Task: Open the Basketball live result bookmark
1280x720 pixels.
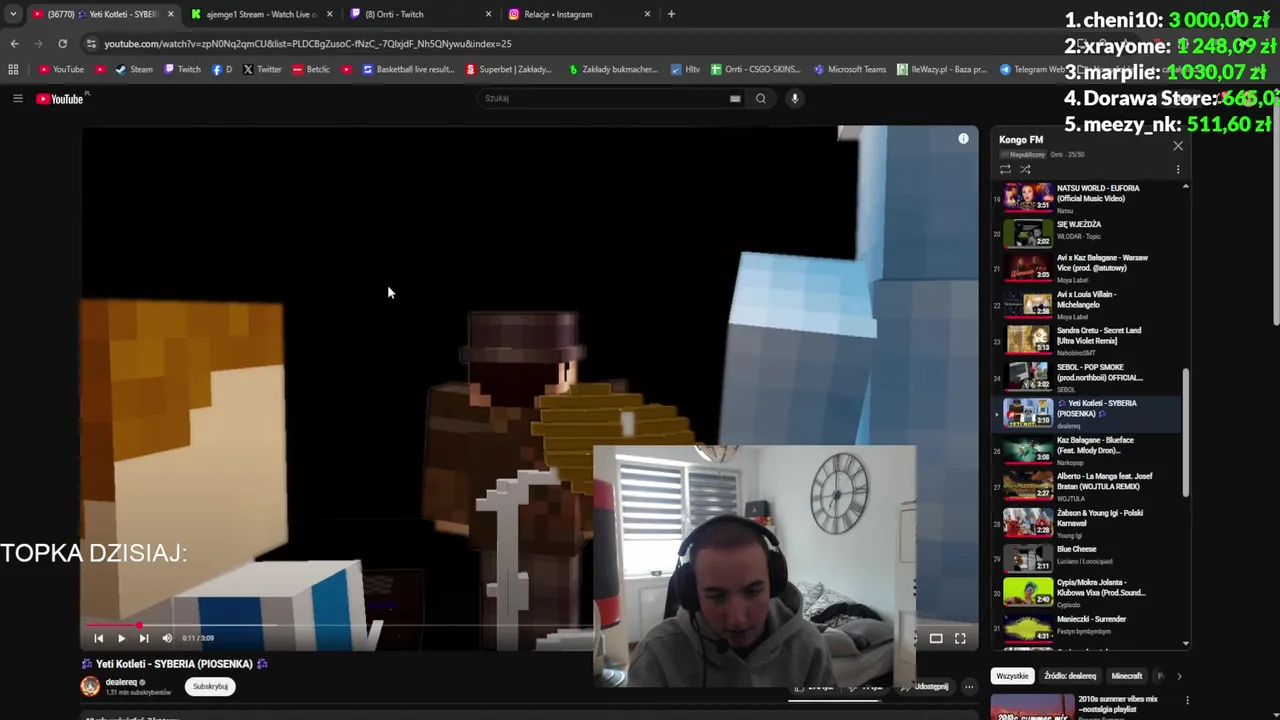Action: [x=408, y=69]
